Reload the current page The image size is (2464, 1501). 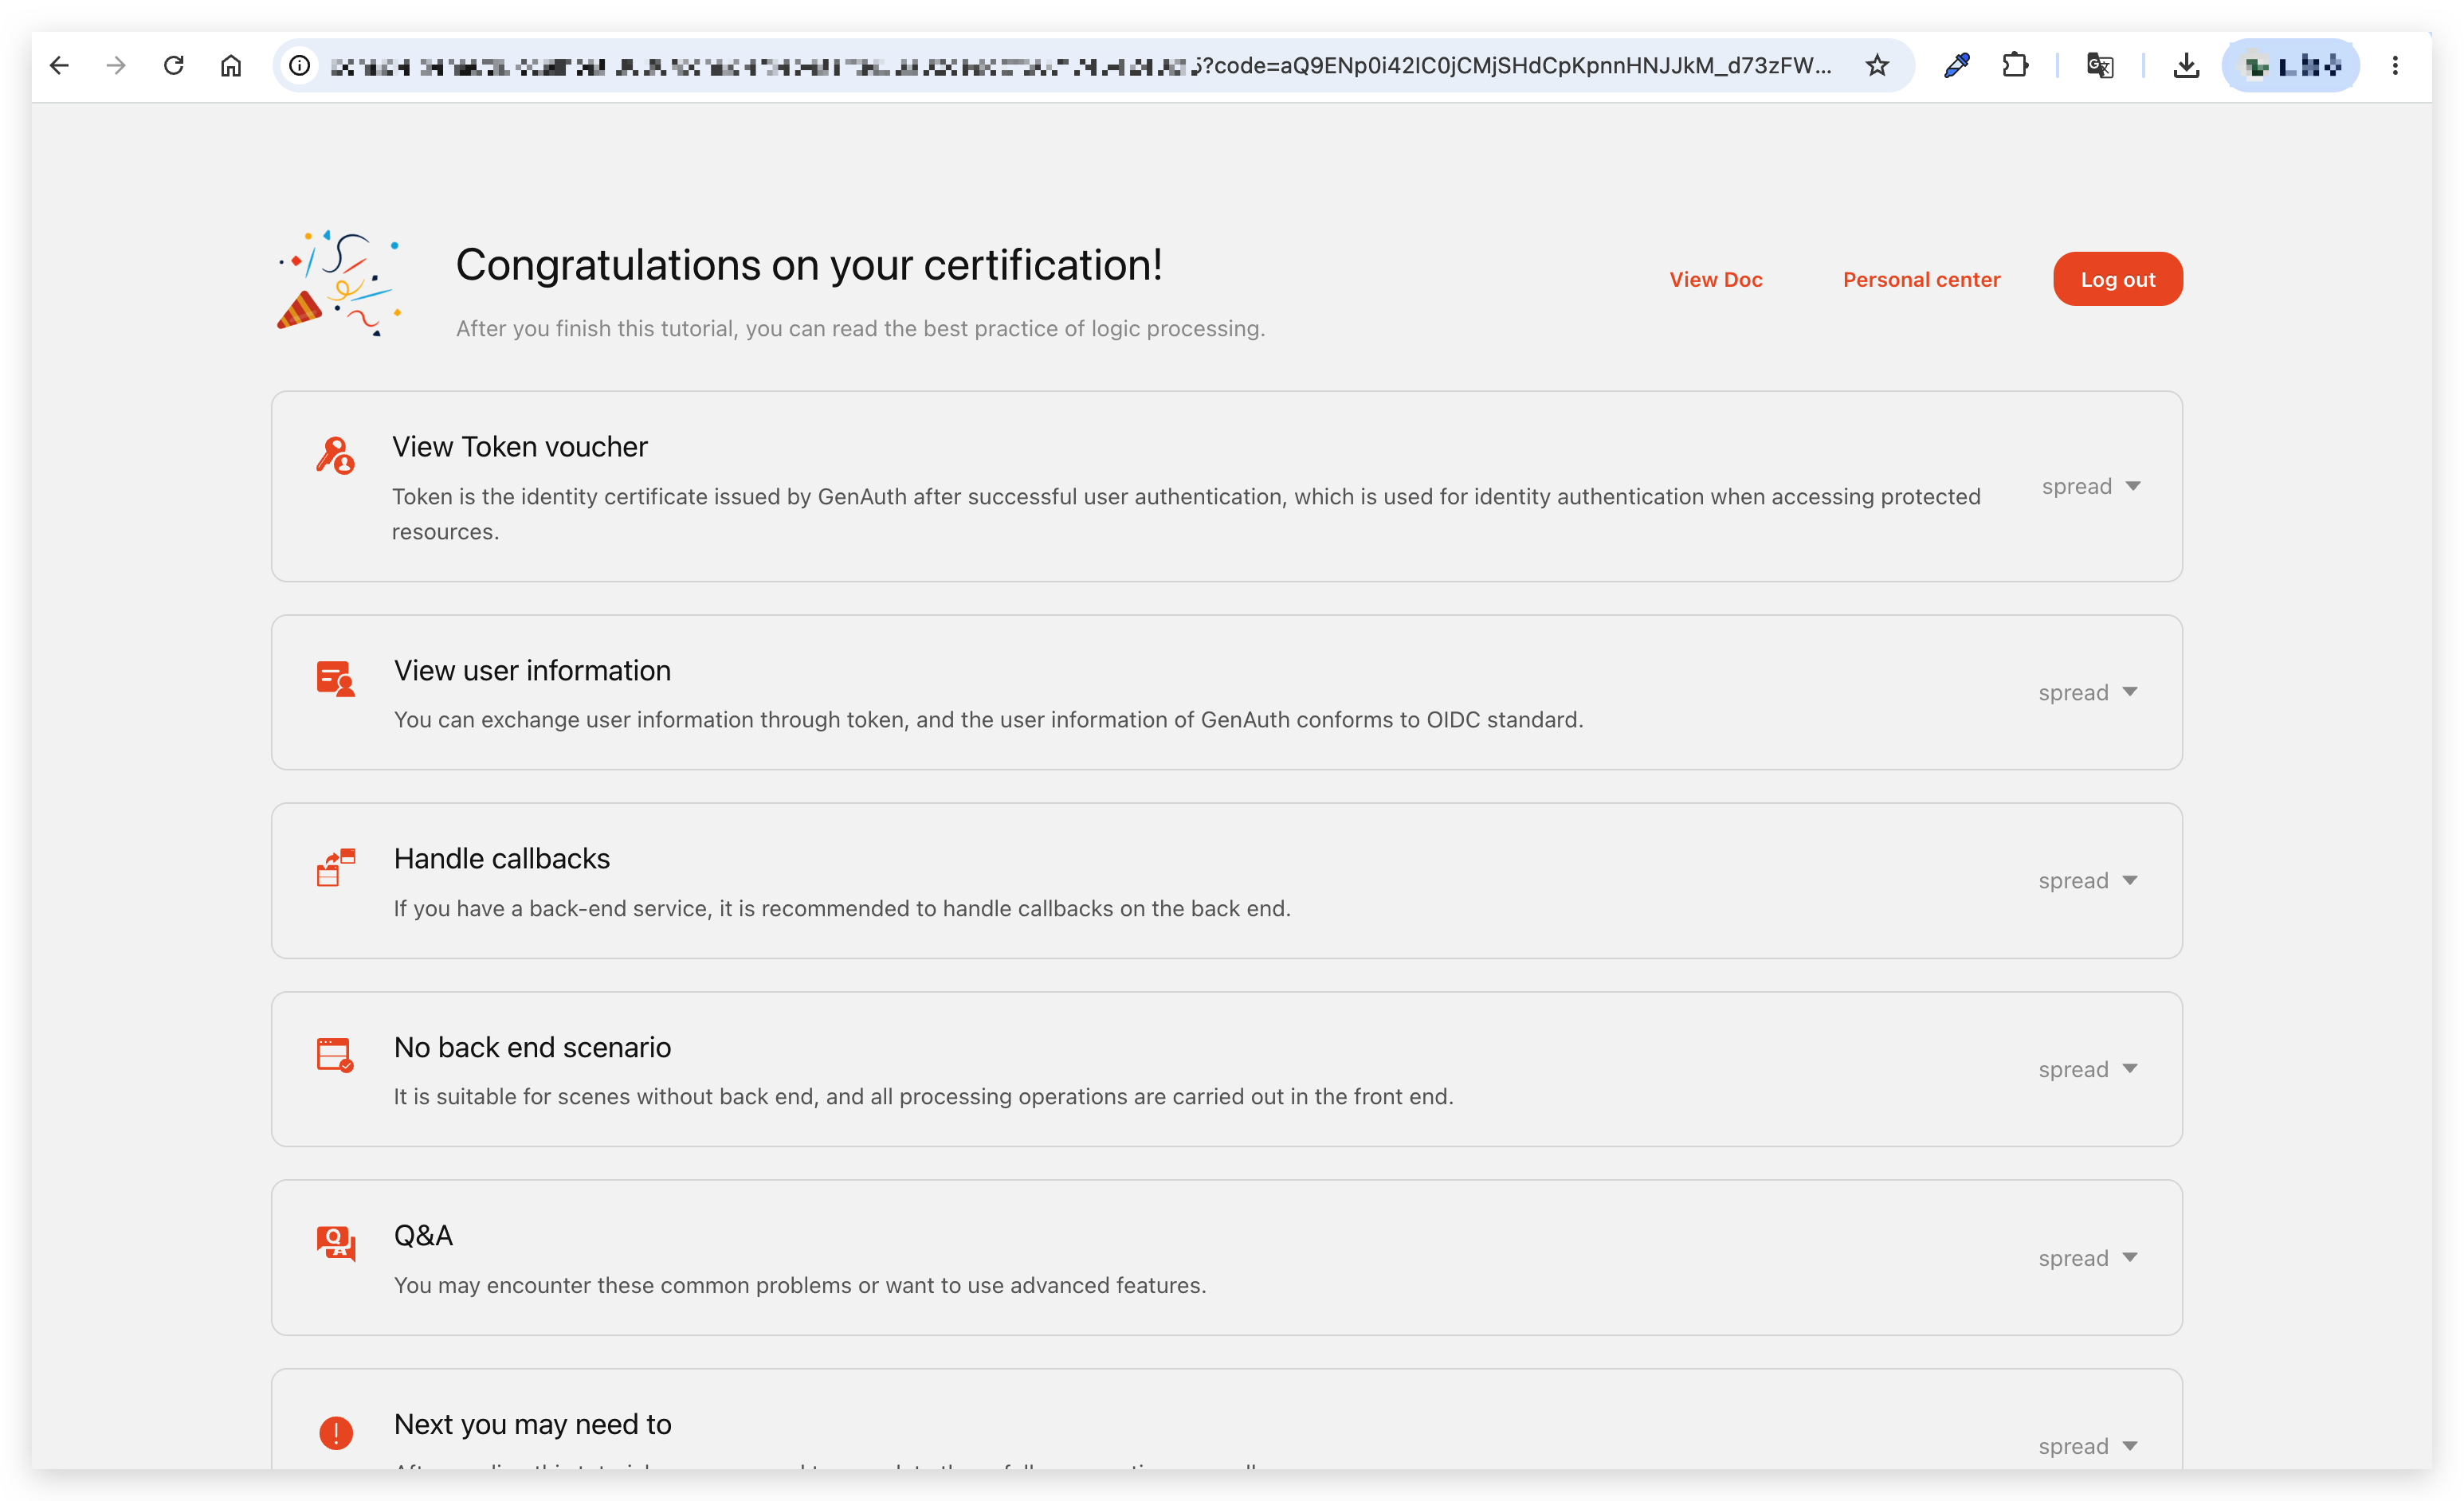point(173,66)
